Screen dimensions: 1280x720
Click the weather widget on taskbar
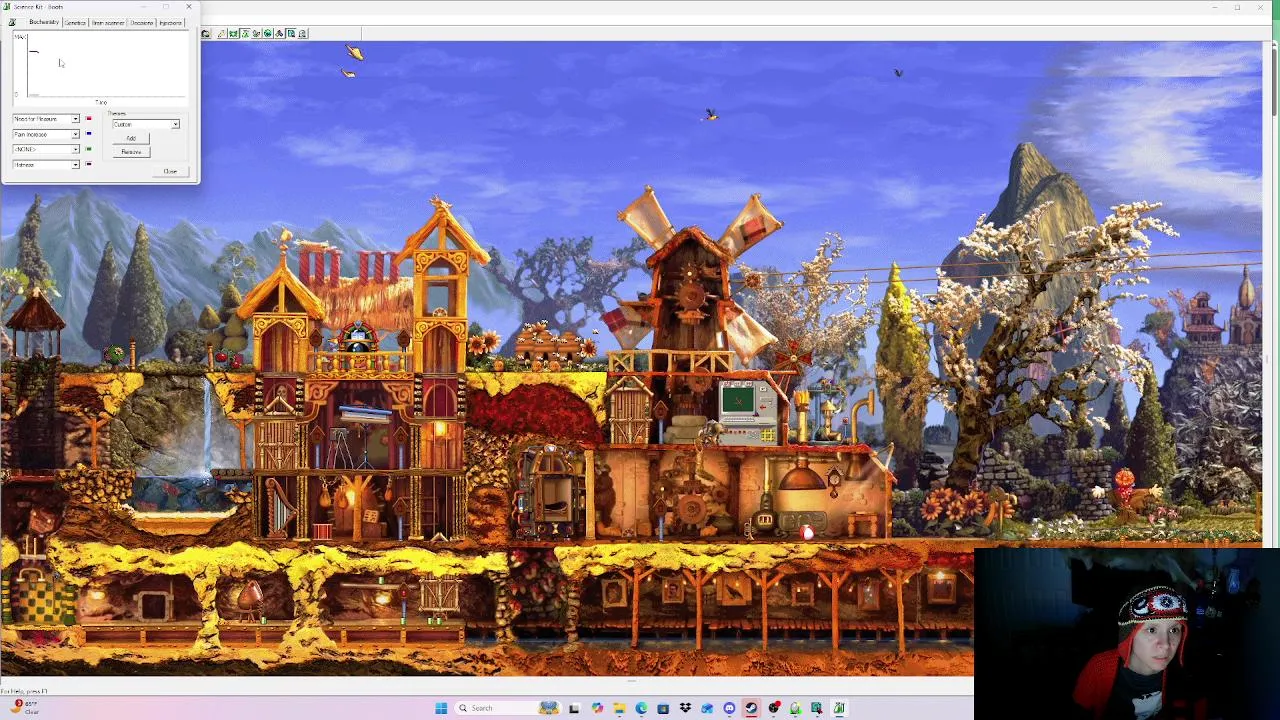tap(25, 707)
